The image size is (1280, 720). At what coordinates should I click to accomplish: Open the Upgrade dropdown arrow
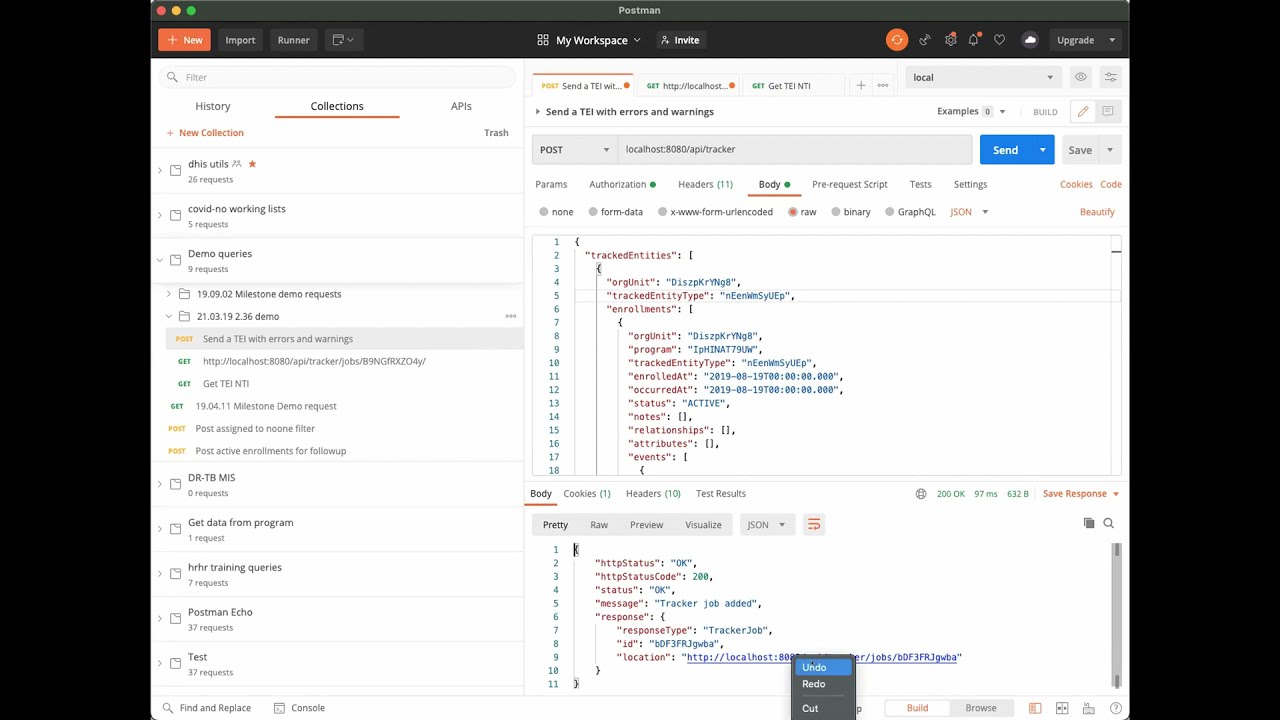[x=1111, y=40]
